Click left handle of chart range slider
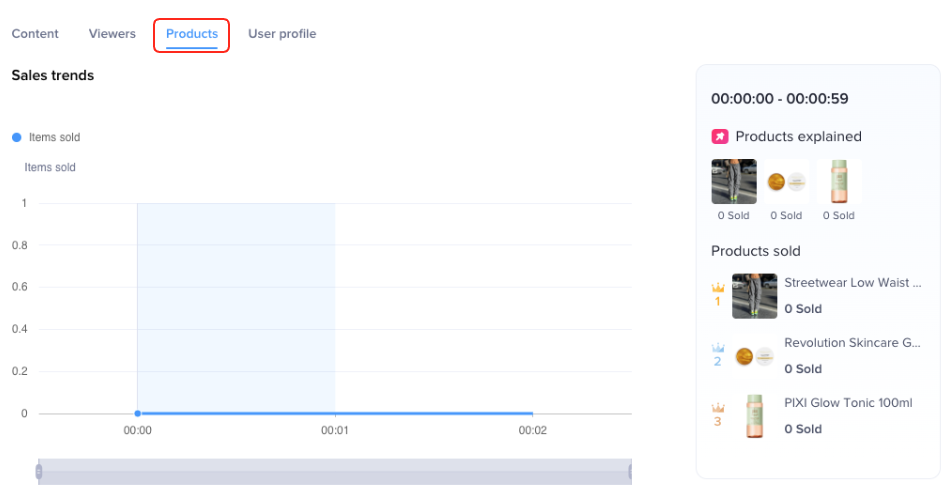Image resolution: width=951 pixels, height=498 pixels. coord(39,471)
